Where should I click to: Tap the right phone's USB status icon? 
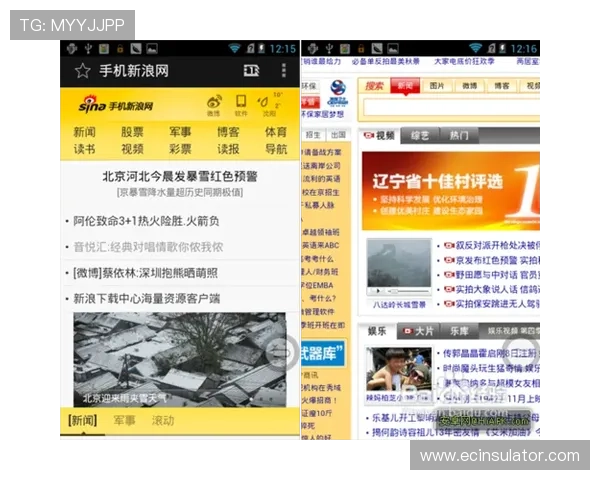(329, 49)
